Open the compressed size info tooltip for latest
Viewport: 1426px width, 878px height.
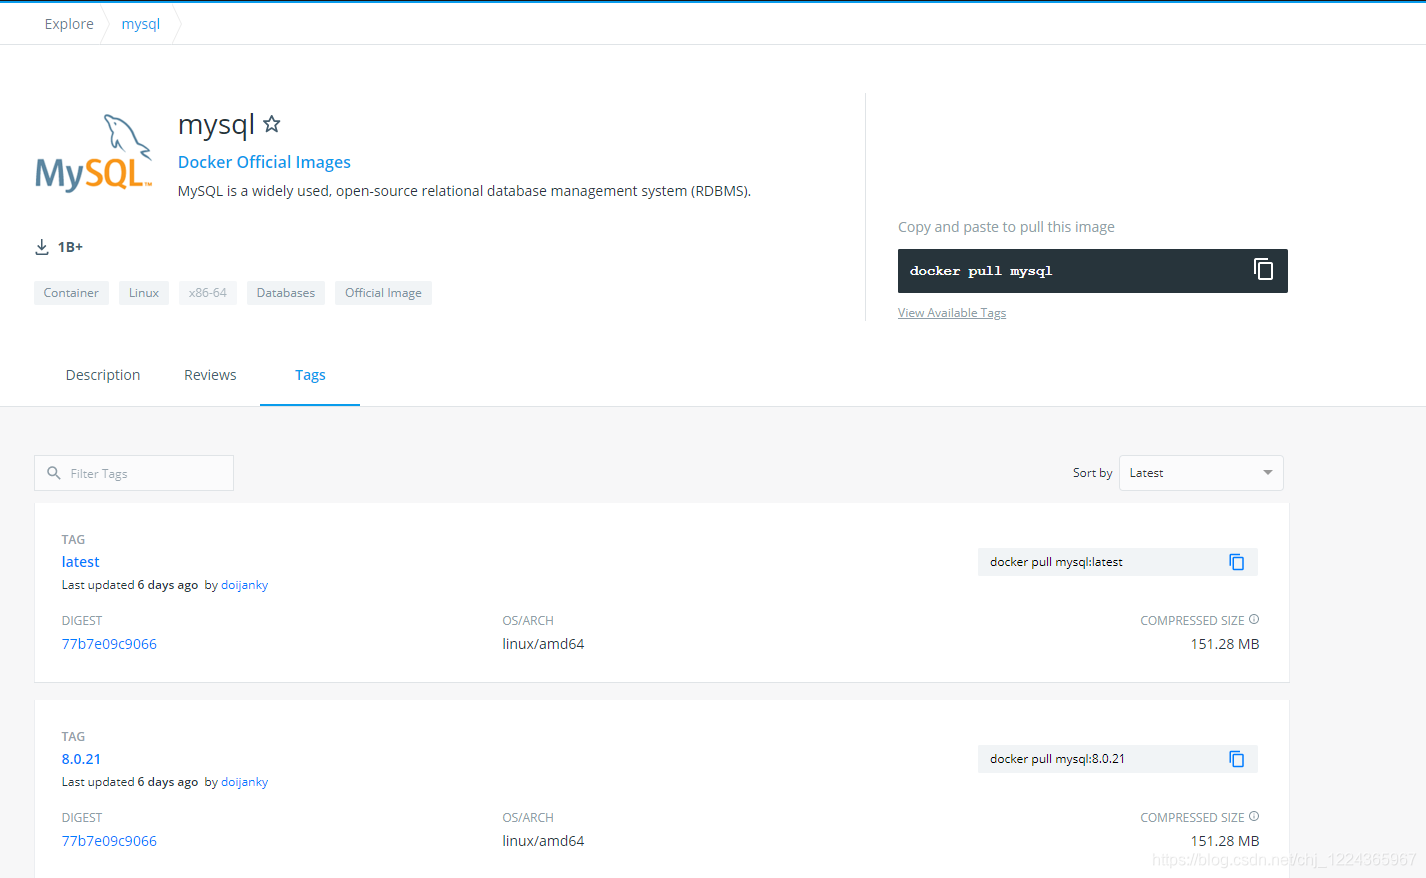pyautogui.click(x=1256, y=620)
